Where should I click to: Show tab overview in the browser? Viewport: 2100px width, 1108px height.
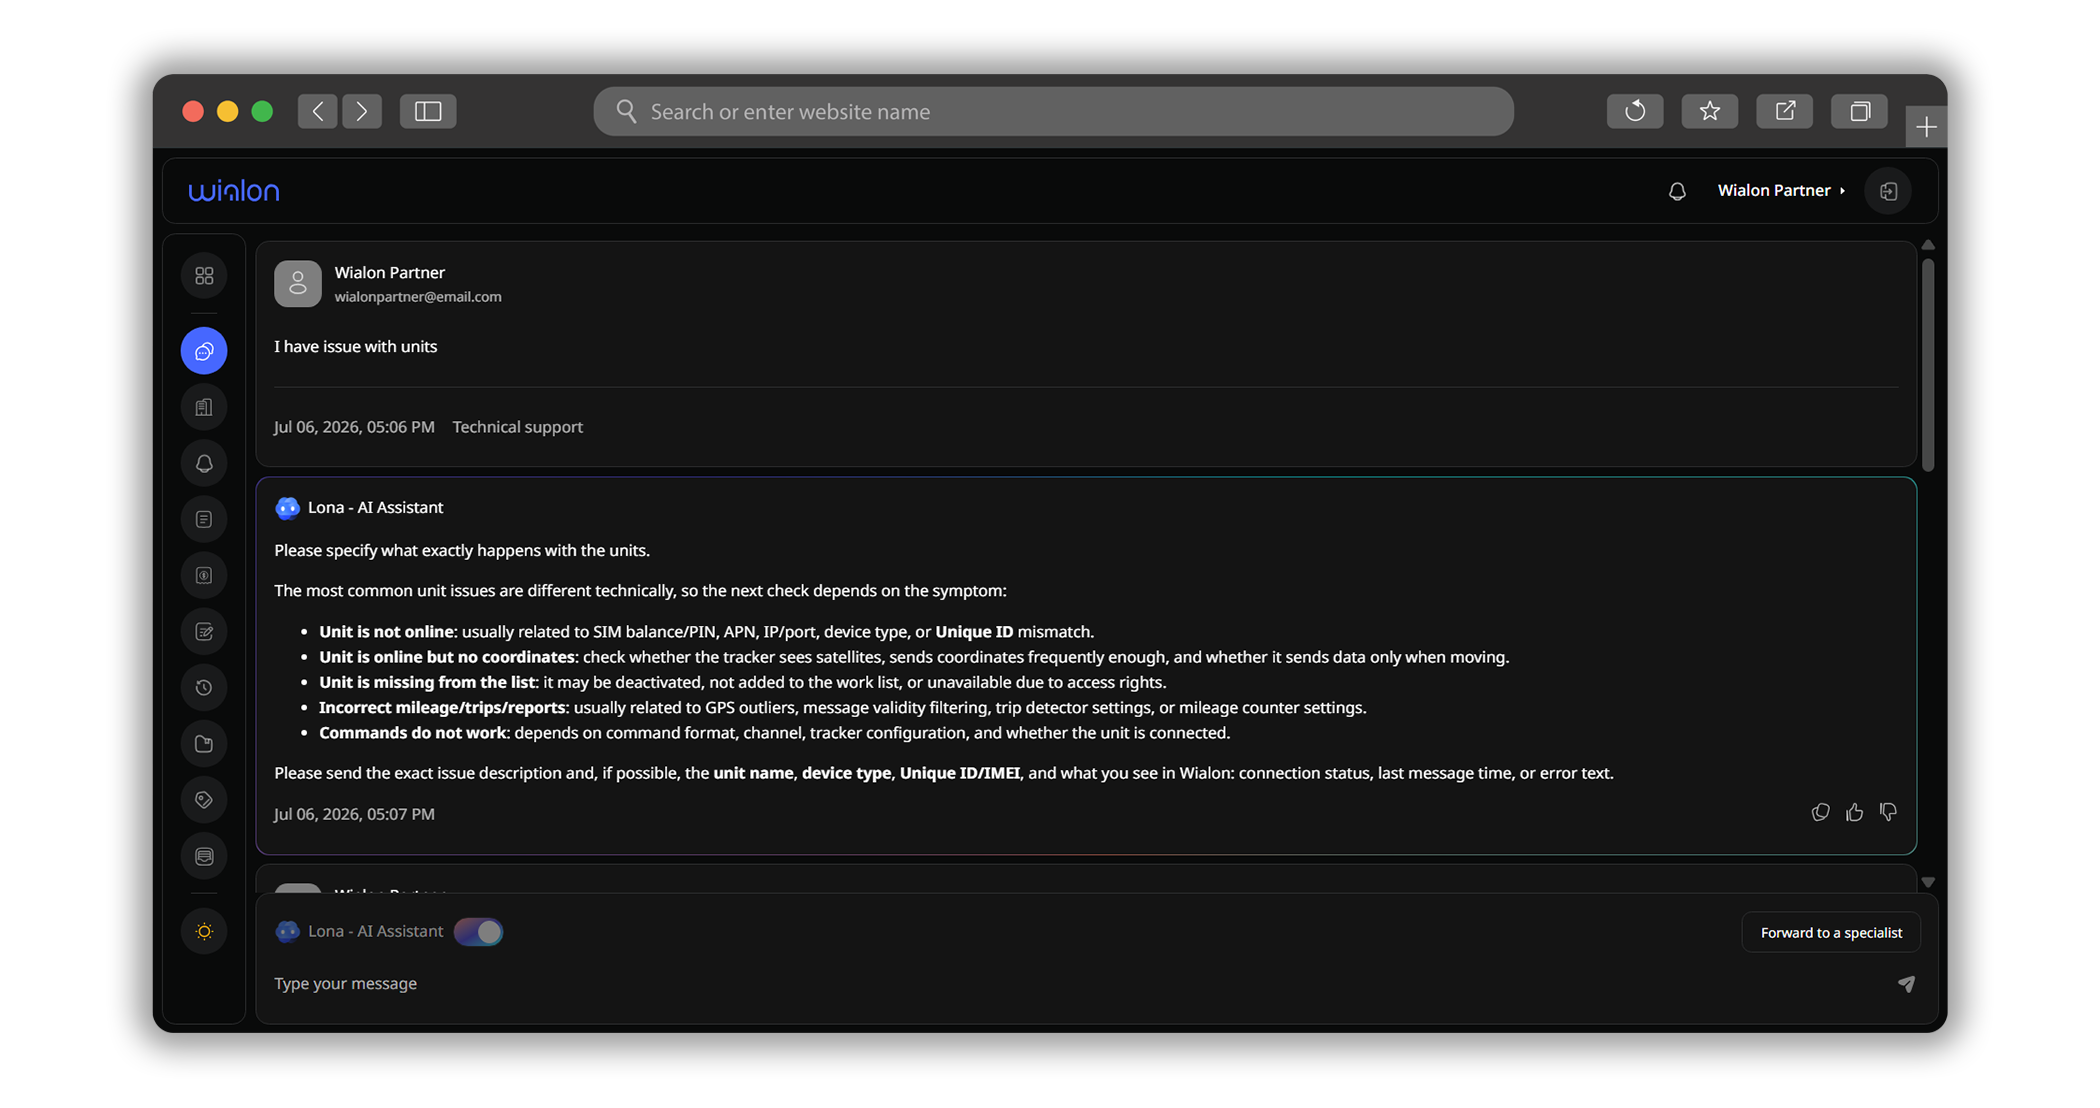pos(1860,111)
